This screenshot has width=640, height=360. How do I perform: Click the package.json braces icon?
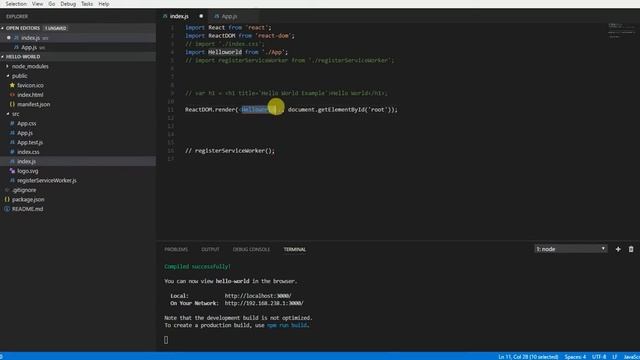pos(7,200)
